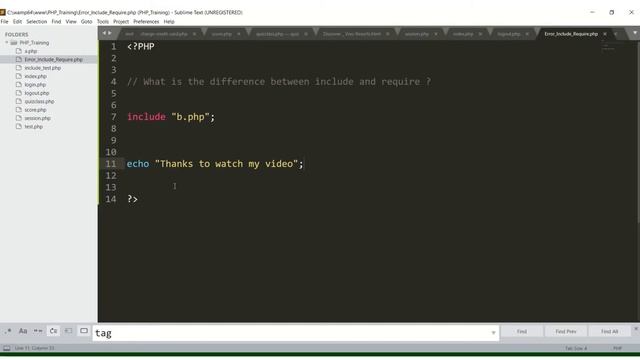Toggle regular expression search option
The image size is (640, 360).
pyautogui.click(x=8, y=331)
